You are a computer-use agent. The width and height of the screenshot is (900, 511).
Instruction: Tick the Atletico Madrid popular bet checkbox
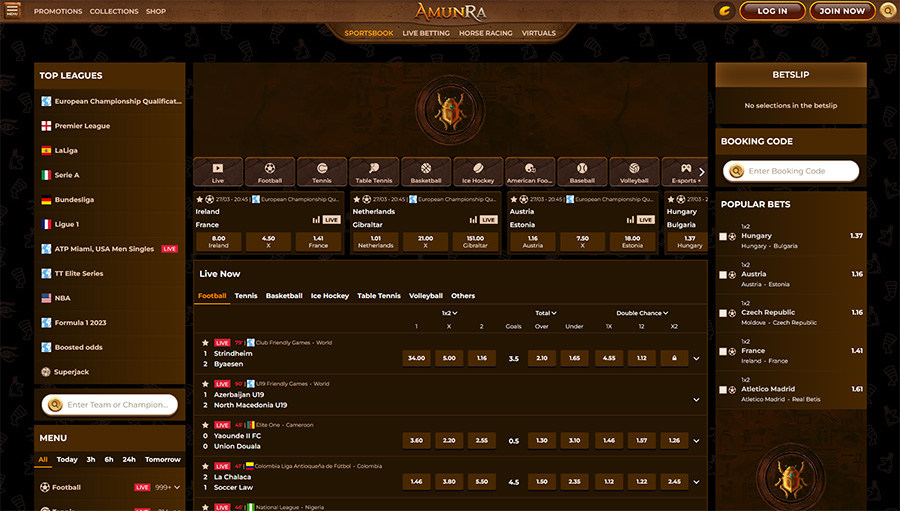coord(723,390)
